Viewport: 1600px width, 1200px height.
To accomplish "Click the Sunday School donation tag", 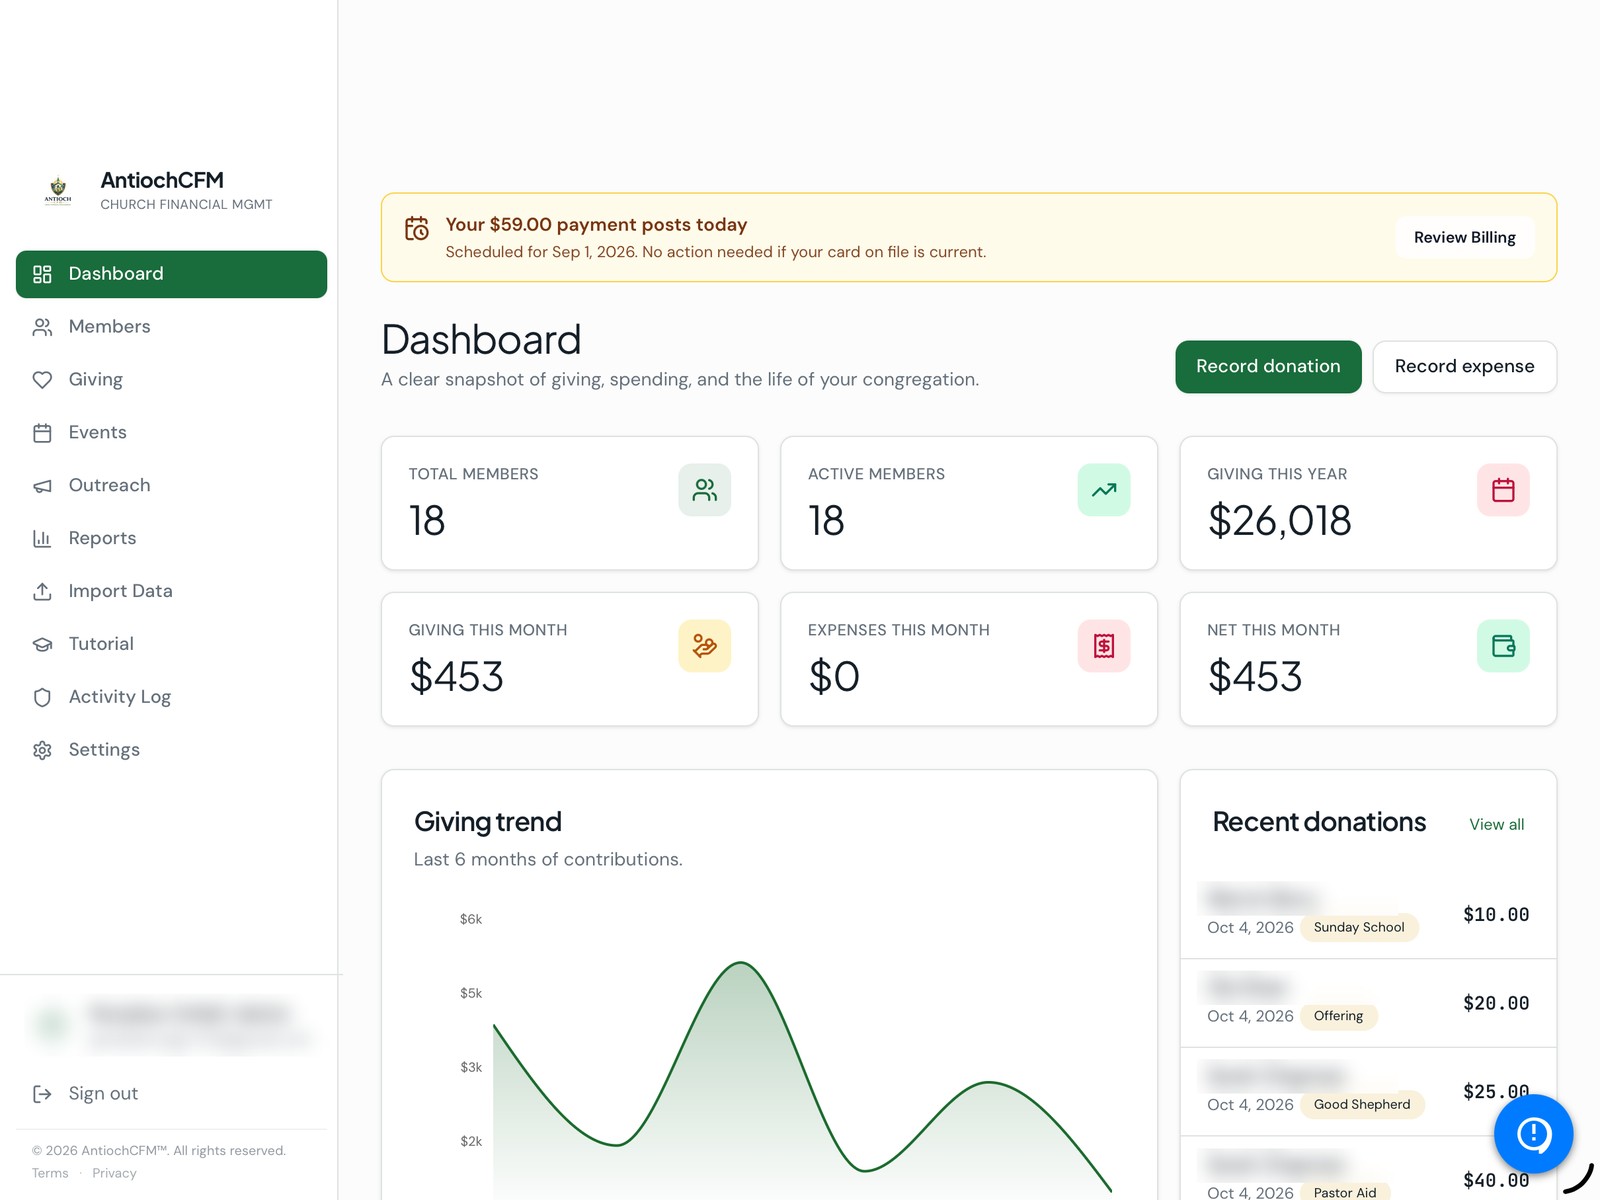I will click(x=1359, y=928).
